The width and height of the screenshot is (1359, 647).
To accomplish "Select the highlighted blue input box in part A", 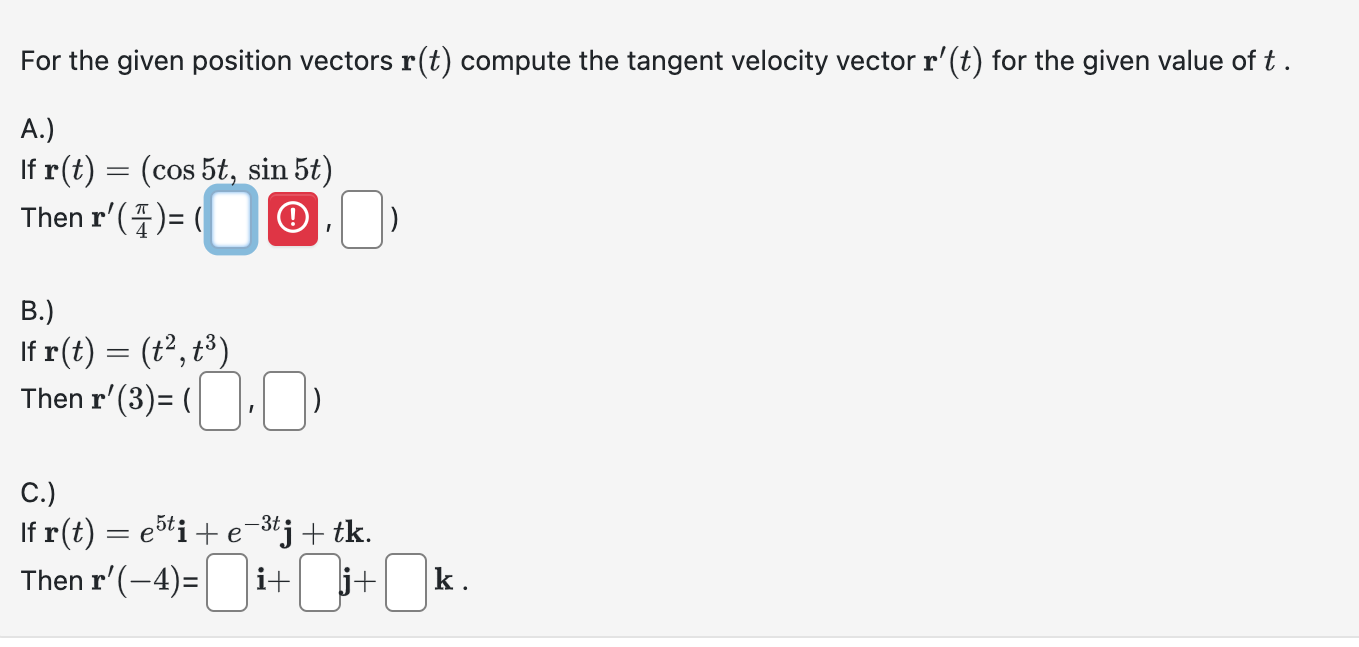I will pyautogui.click(x=230, y=219).
